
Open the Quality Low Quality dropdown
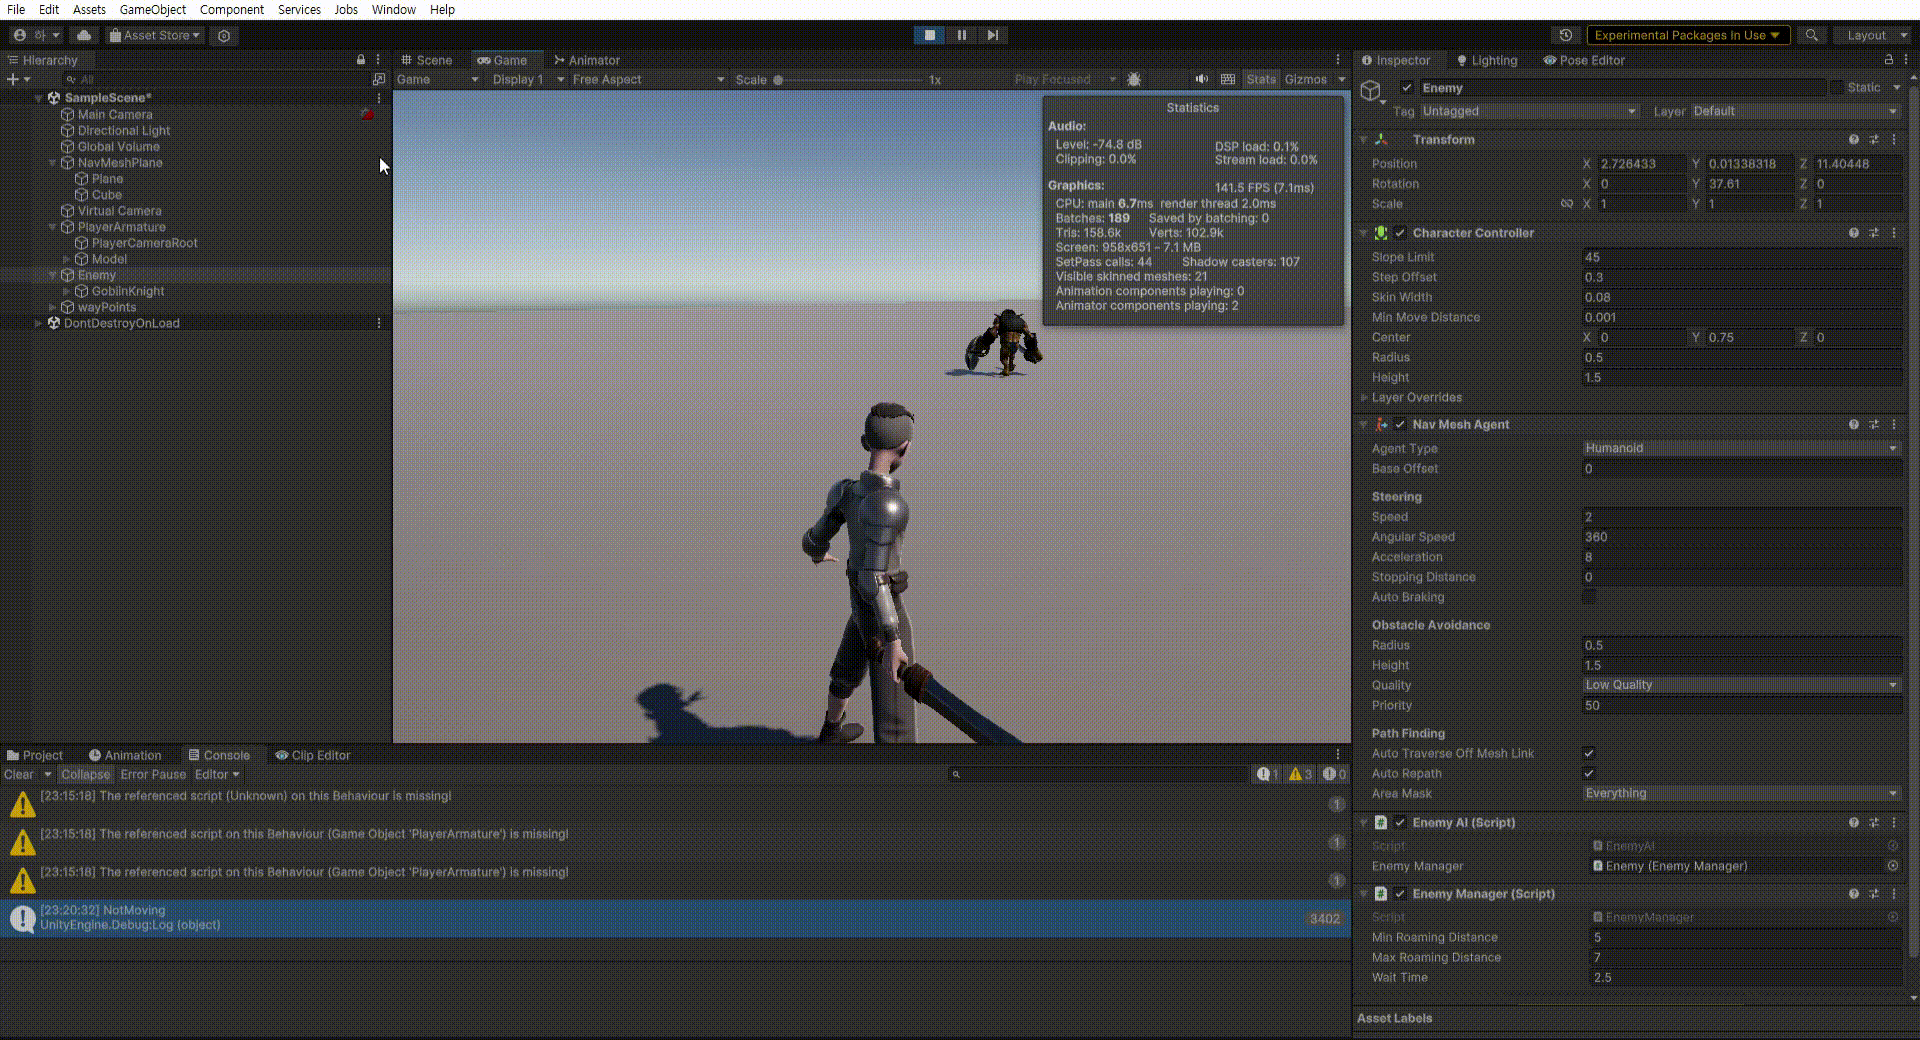tap(1741, 685)
